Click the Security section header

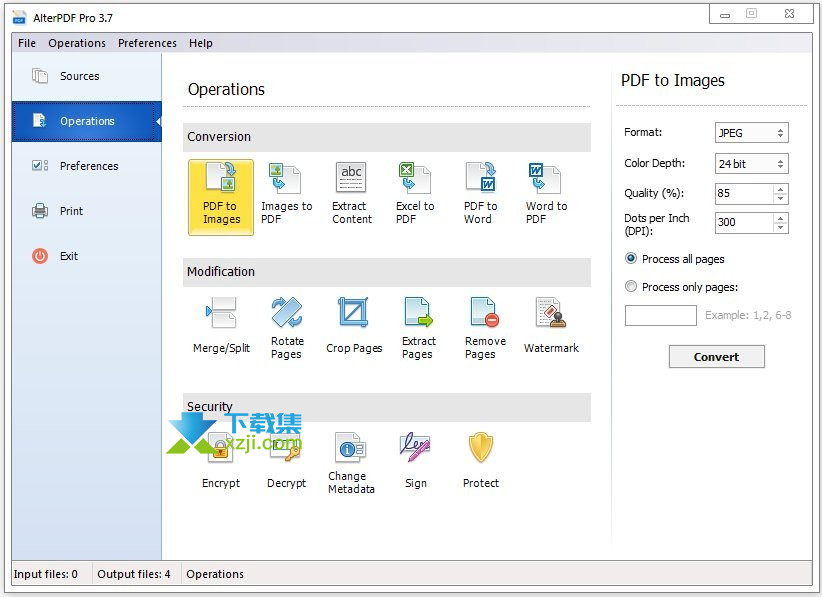tap(386, 407)
